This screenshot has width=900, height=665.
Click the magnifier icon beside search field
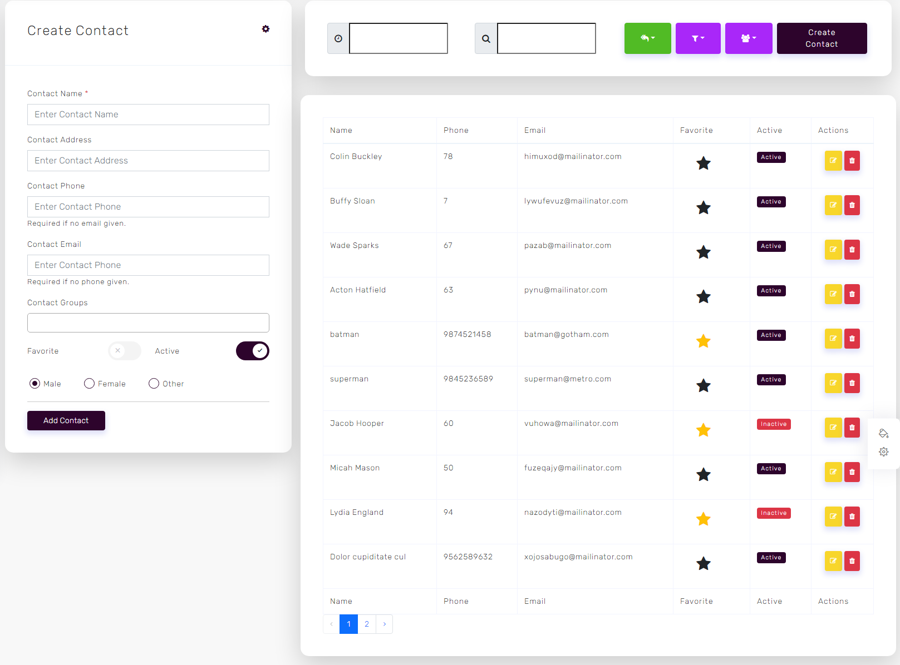(486, 38)
